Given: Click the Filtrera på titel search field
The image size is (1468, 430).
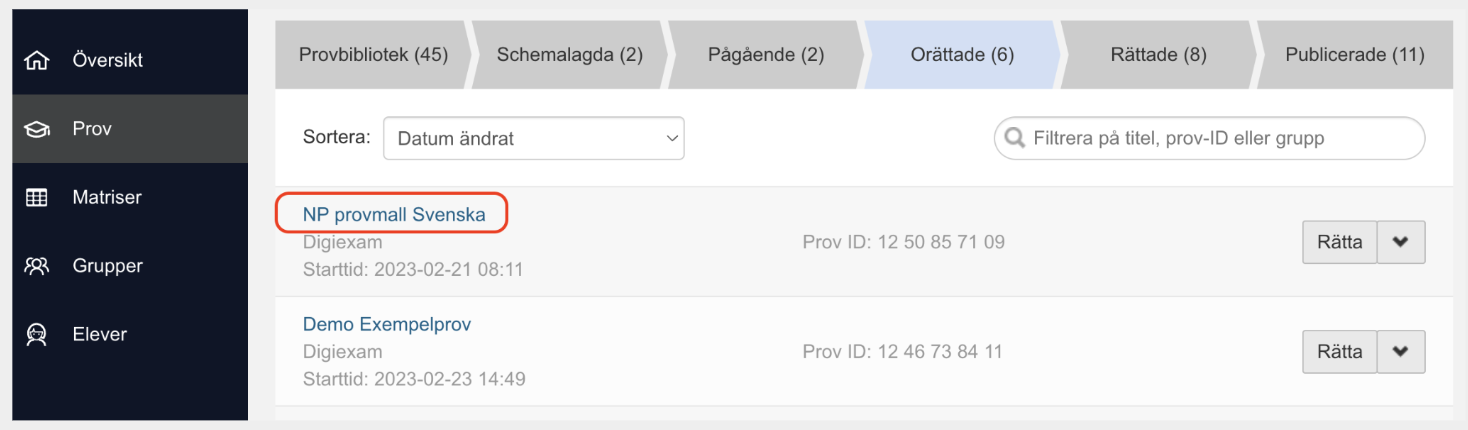Looking at the screenshot, I should click(1209, 138).
